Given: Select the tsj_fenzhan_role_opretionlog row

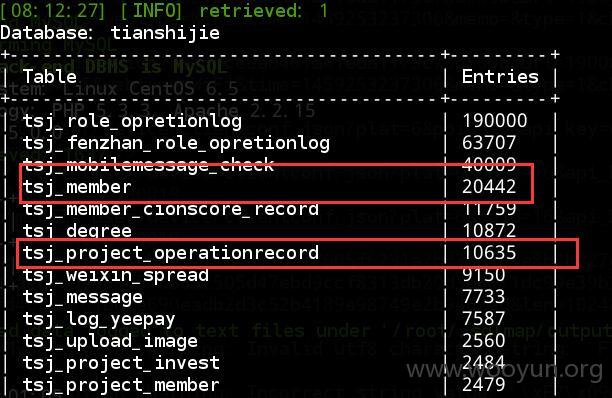Looking at the screenshot, I should (x=280, y=143).
